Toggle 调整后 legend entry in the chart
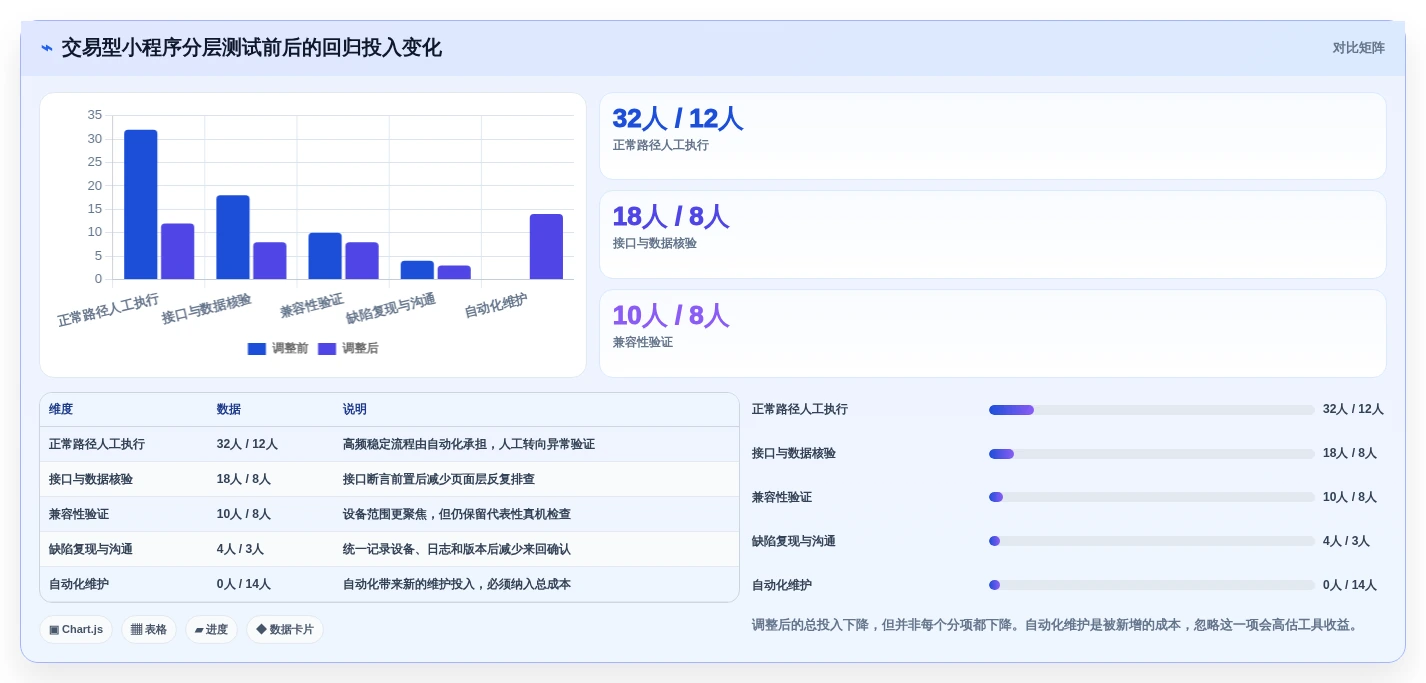 [348, 348]
